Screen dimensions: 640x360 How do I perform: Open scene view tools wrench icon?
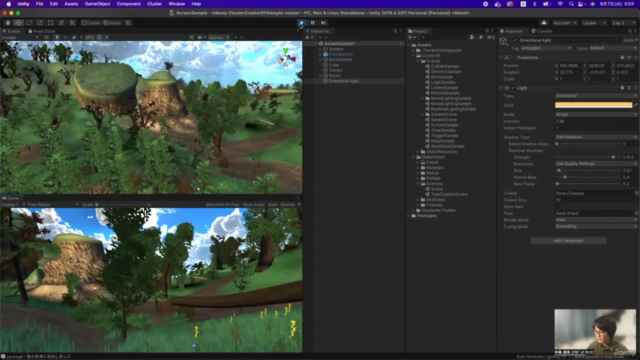[x=191, y=38]
